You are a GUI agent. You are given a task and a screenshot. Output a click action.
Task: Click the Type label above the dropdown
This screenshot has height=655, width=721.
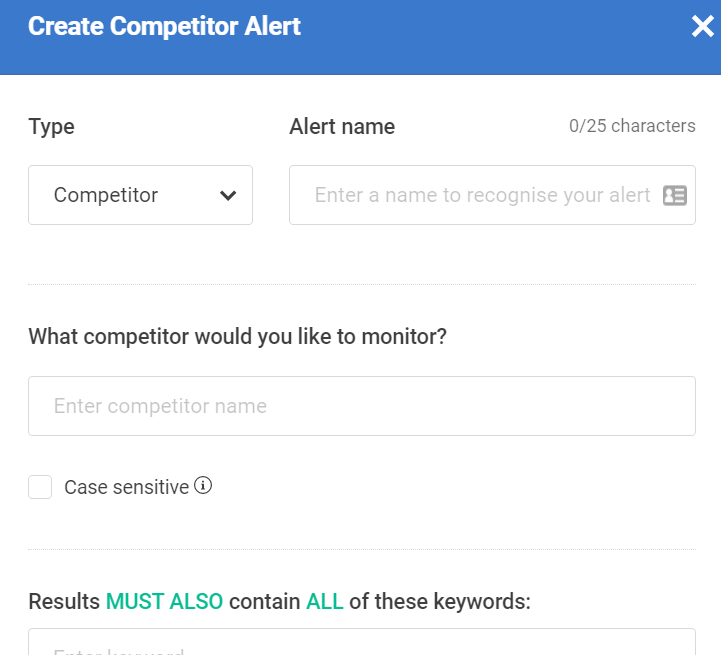(52, 127)
